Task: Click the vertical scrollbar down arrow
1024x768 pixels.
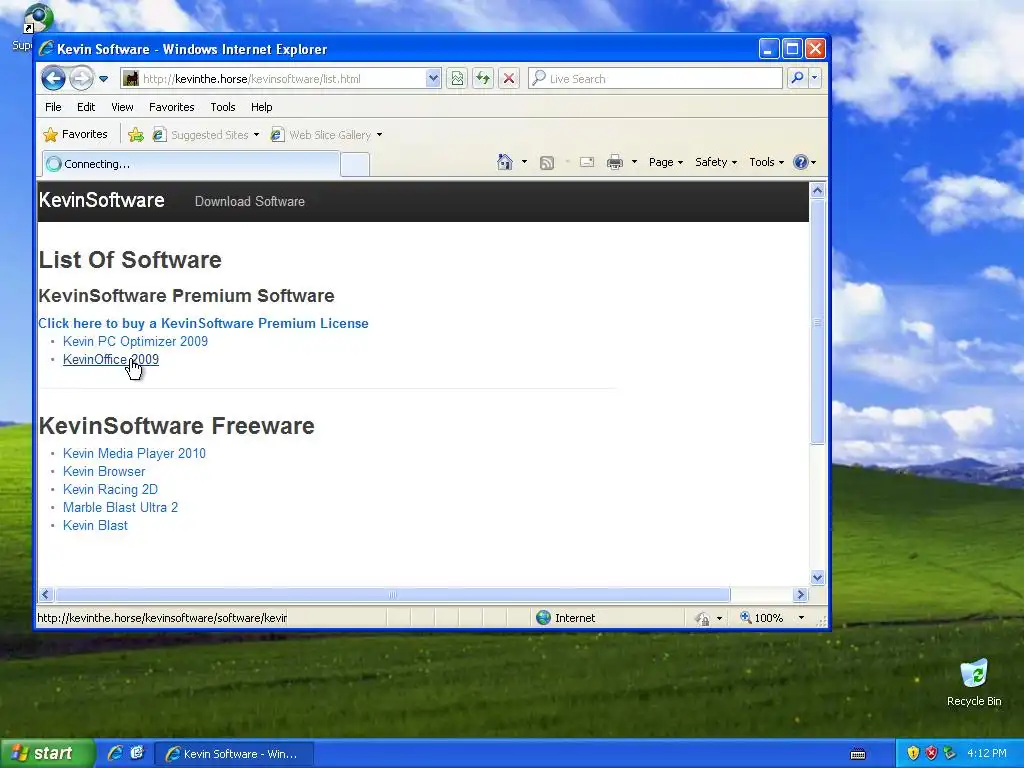Action: point(817,577)
